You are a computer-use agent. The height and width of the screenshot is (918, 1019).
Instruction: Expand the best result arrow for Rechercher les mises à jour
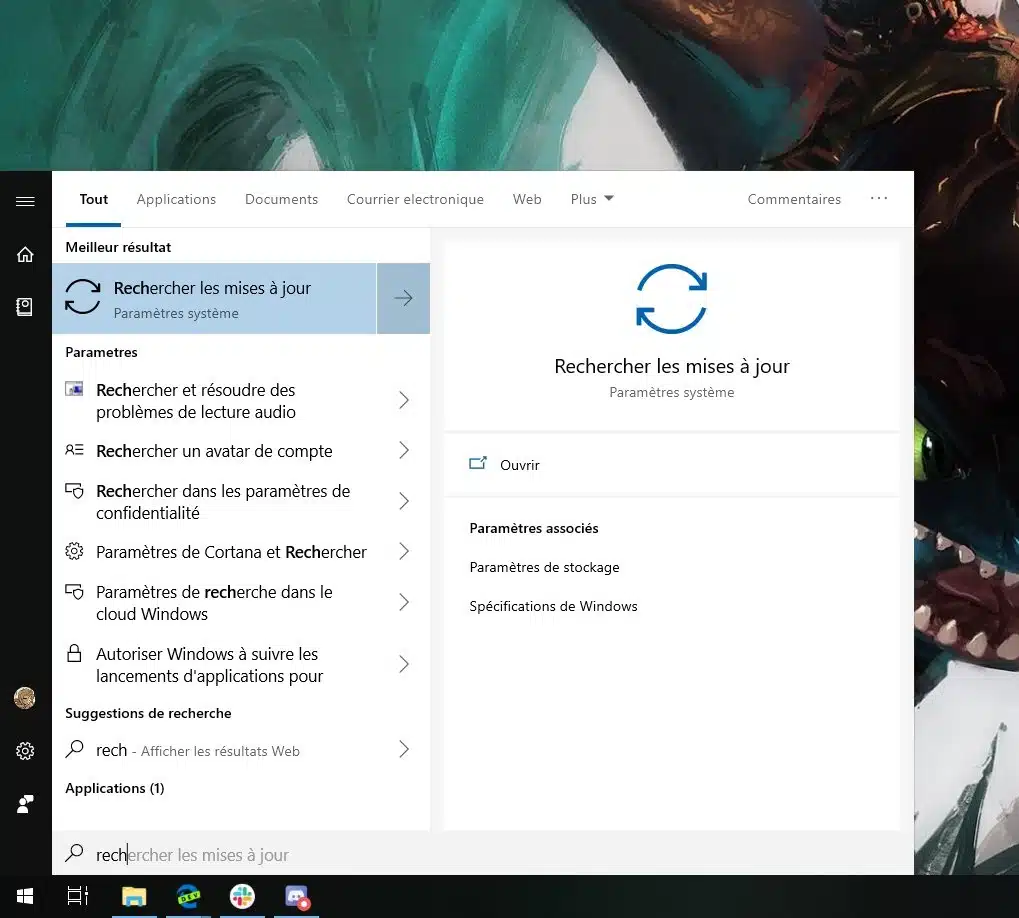click(404, 298)
